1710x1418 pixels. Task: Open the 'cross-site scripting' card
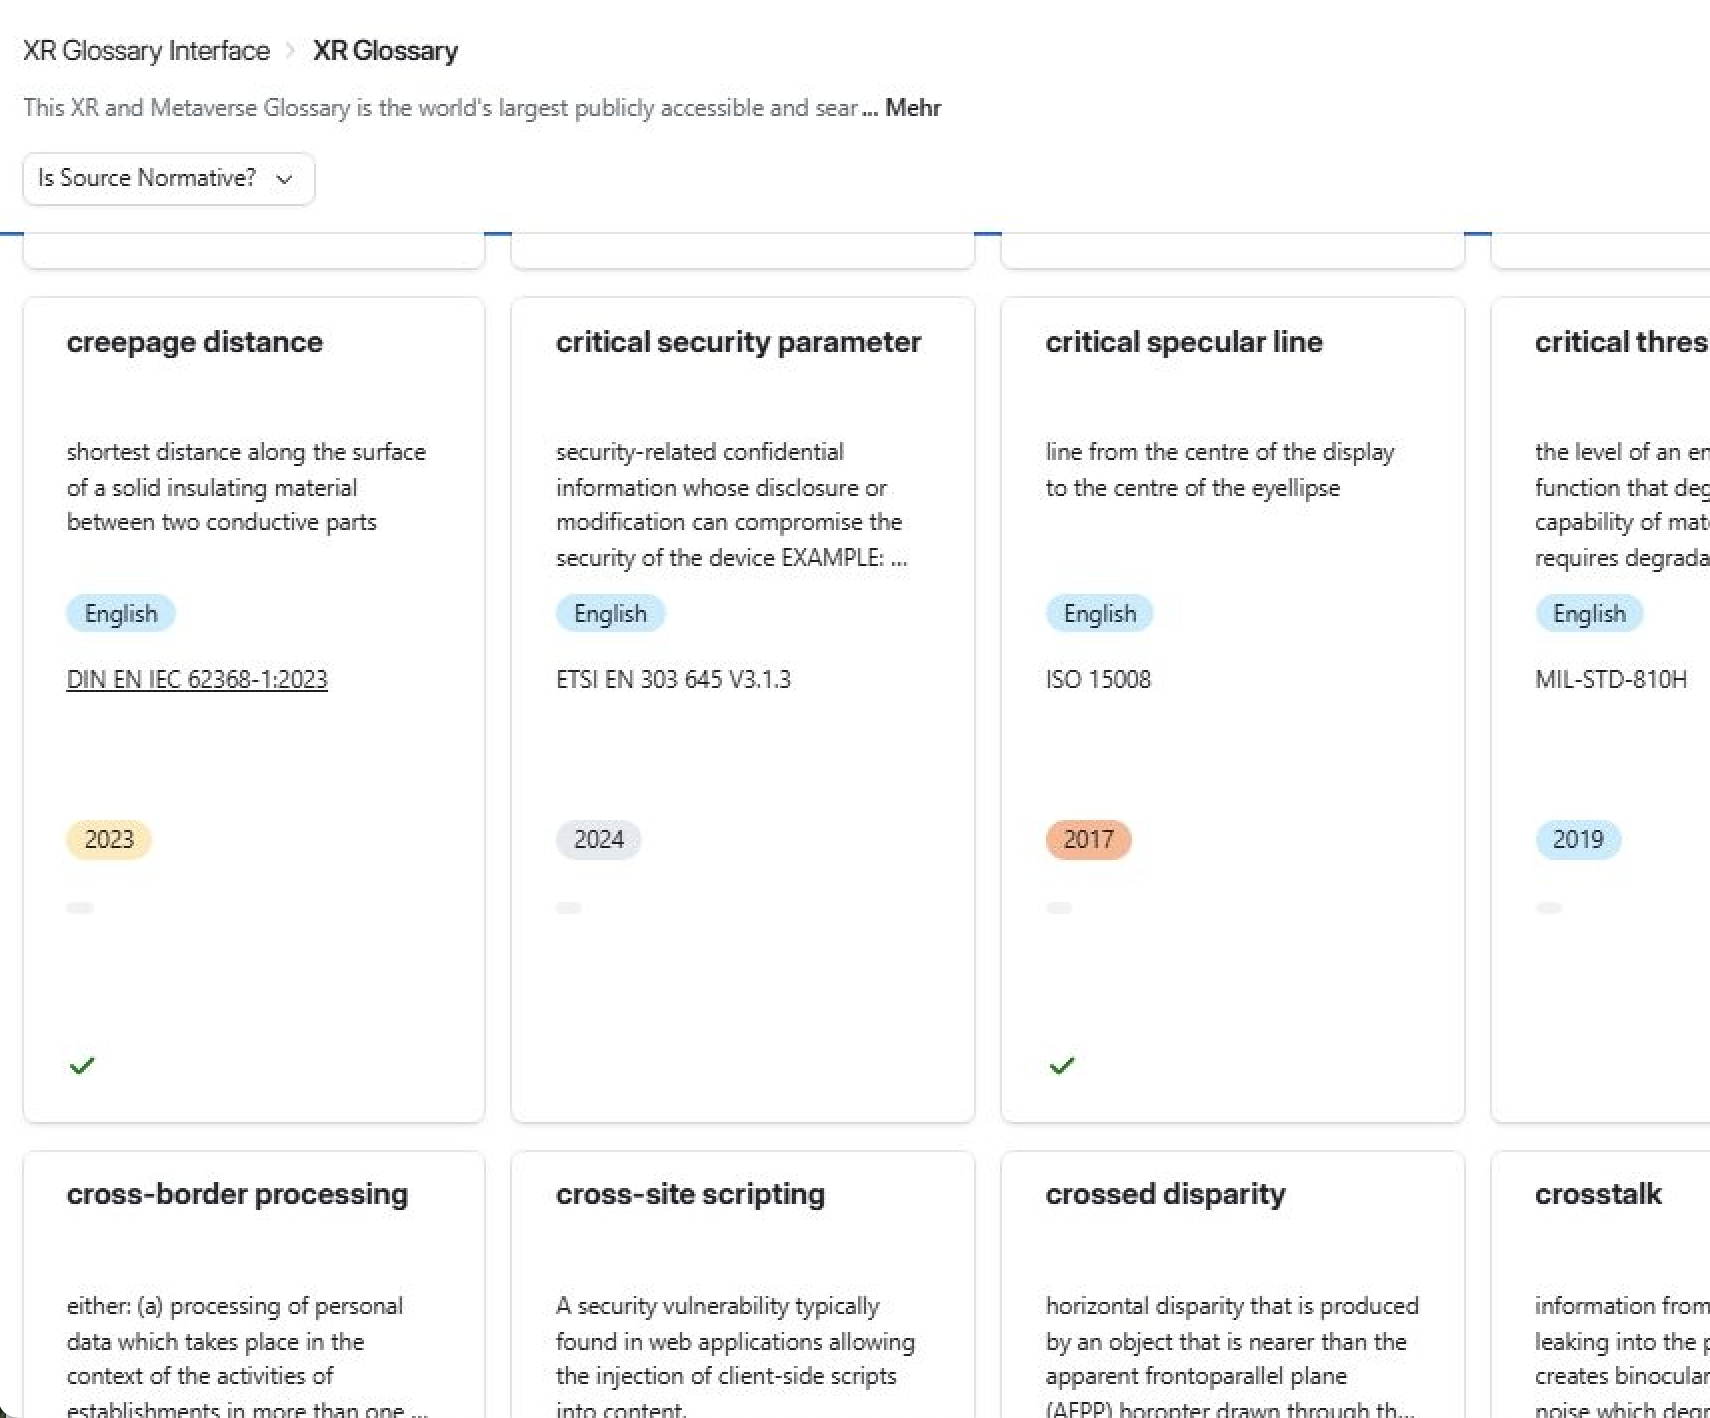(x=743, y=1284)
